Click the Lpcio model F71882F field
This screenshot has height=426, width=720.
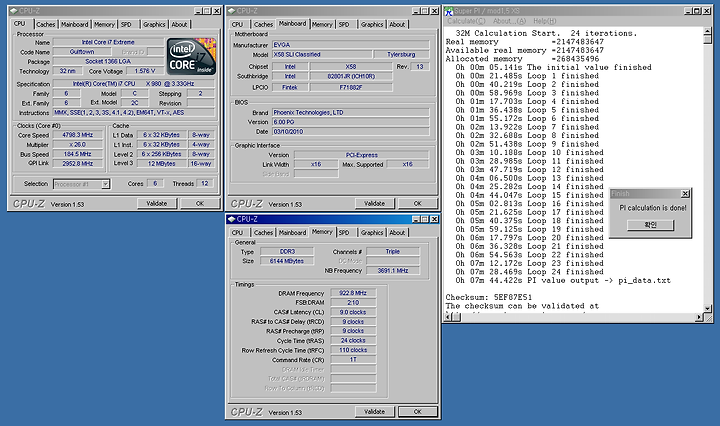351,87
